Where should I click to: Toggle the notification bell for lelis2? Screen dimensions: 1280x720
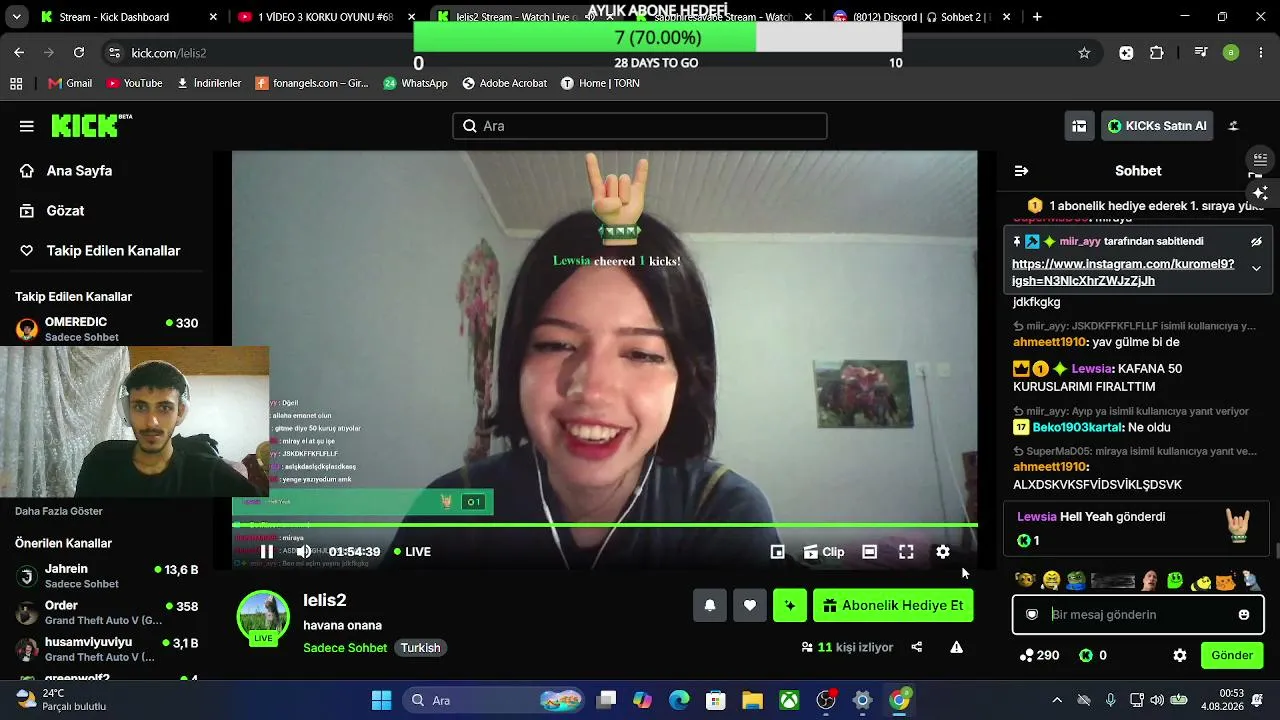pyautogui.click(x=710, y=605)
